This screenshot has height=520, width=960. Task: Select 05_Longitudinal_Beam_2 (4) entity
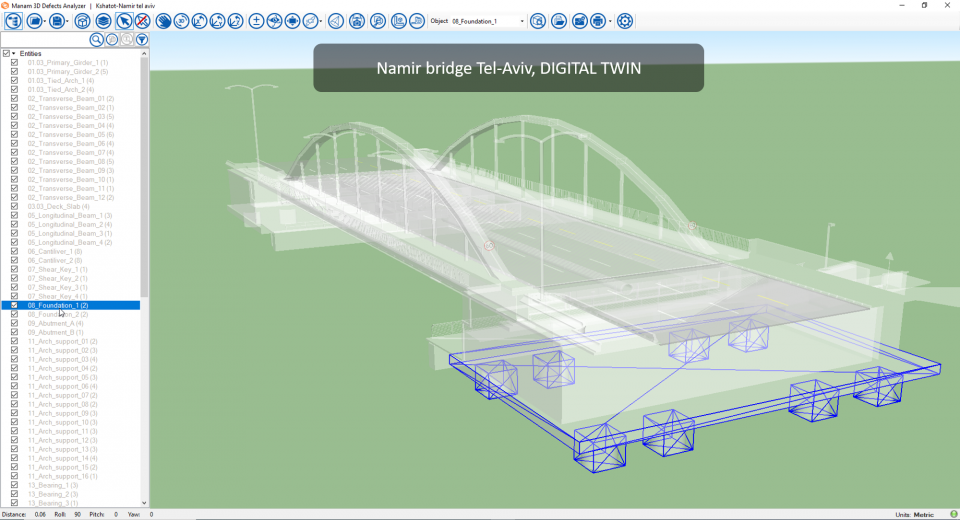click(70, 225)
